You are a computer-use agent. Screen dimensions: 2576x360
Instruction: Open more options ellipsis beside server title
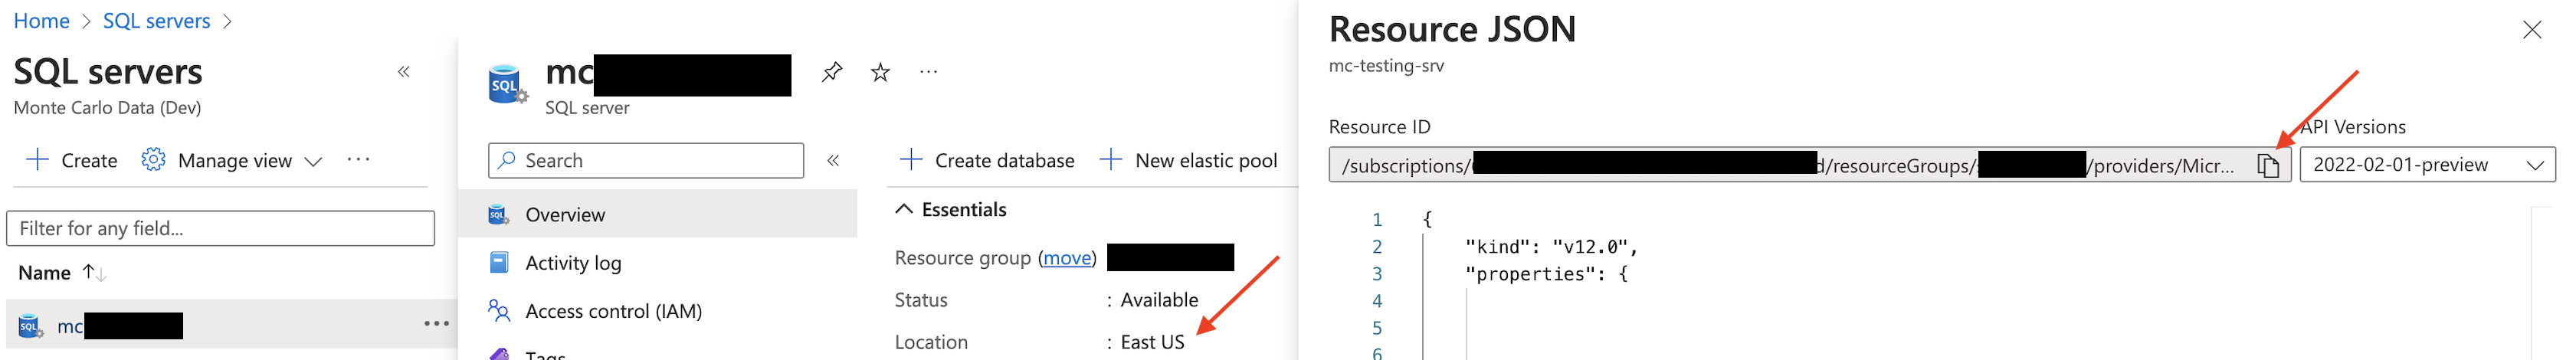coord(928,72)
